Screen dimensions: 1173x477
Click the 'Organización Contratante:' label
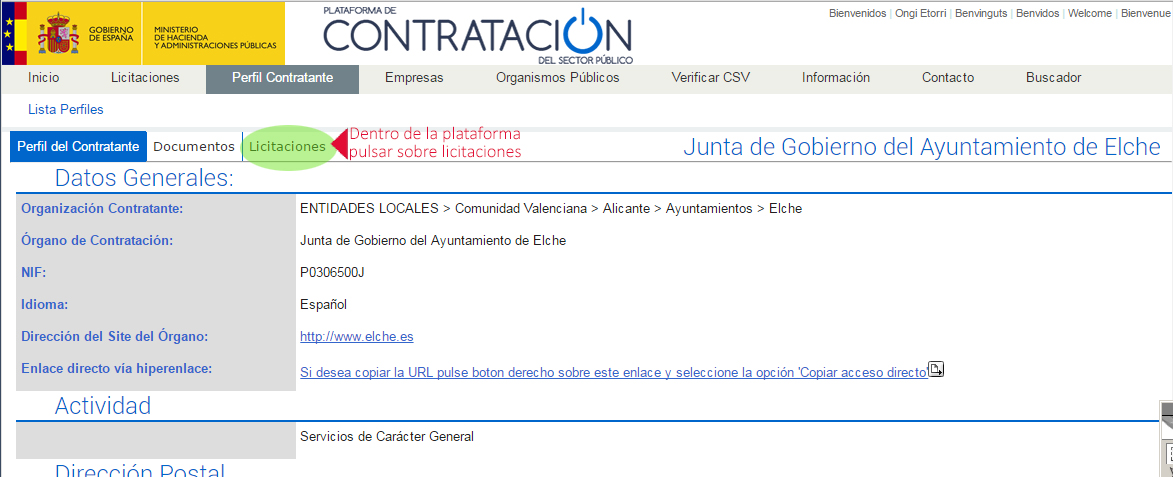pyautogui.click(x=102, y=209)
